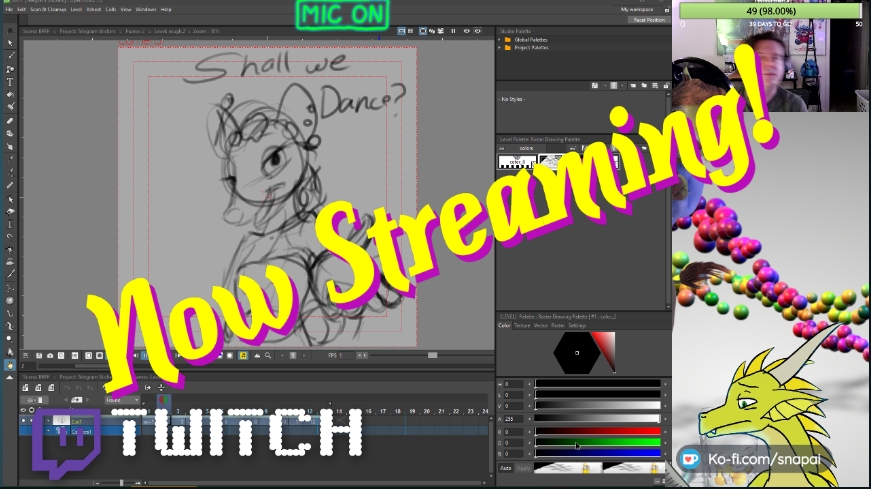Select the Iron tool
Screen dimensions: 871x489
[x=10, y=262]
